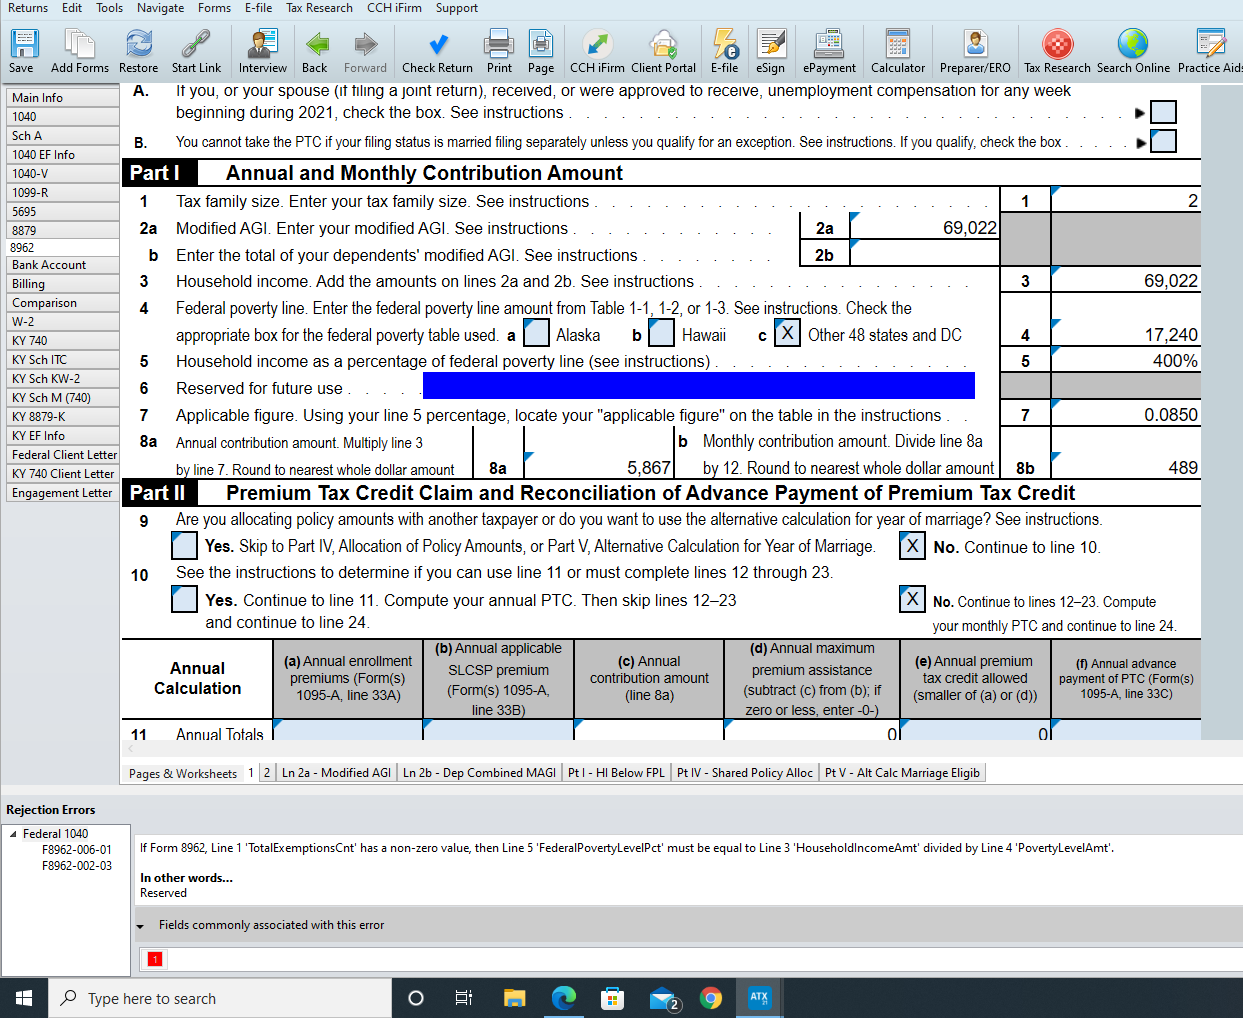
Task: Switch to Pt I - HI Below FPL tab
Action: click(616, 773)
